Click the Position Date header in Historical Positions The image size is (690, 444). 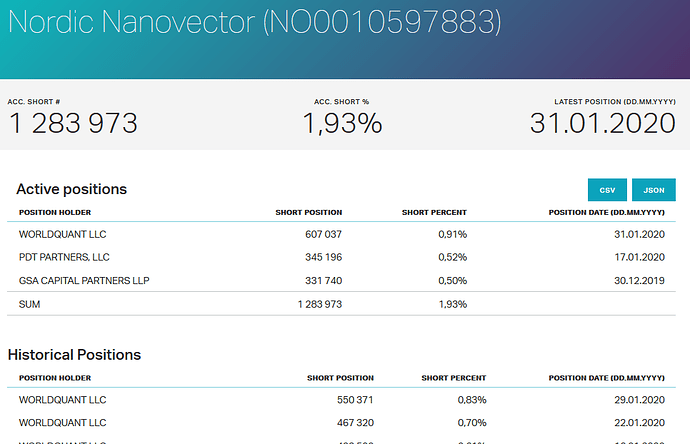coord(606,378)
